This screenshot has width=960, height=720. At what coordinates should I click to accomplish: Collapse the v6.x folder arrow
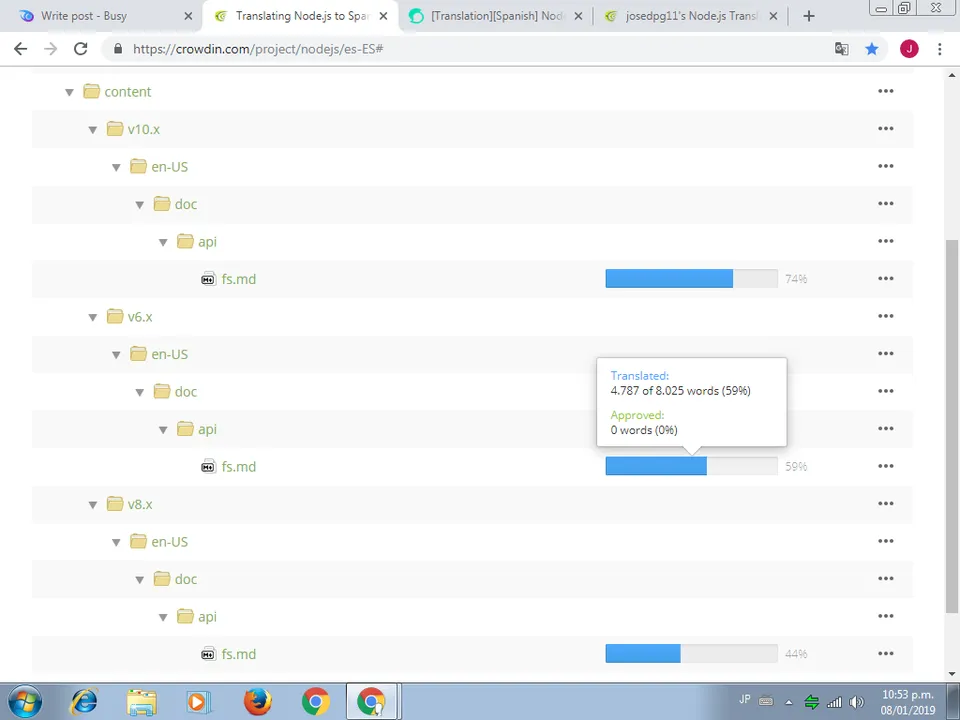pos(92,317)
